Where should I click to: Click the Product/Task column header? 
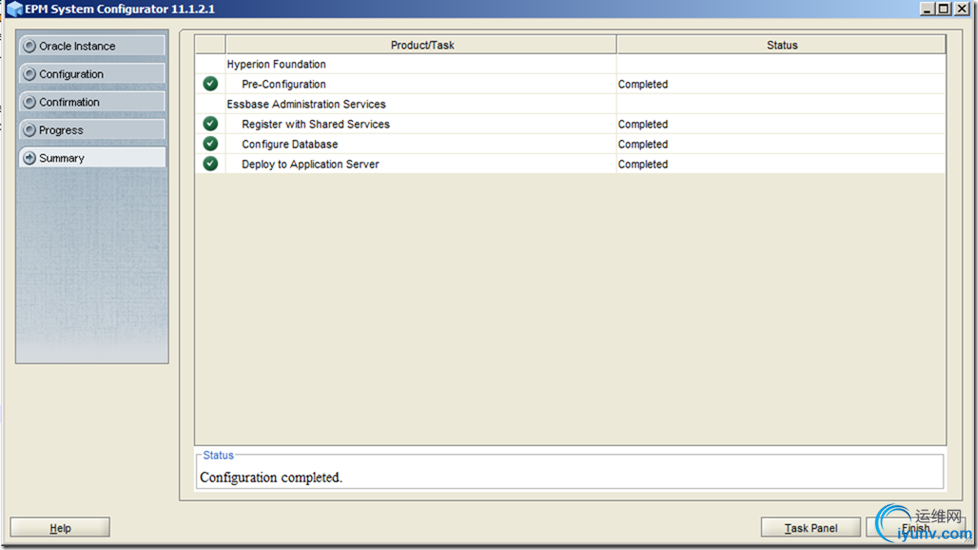[x=422, y=45]
